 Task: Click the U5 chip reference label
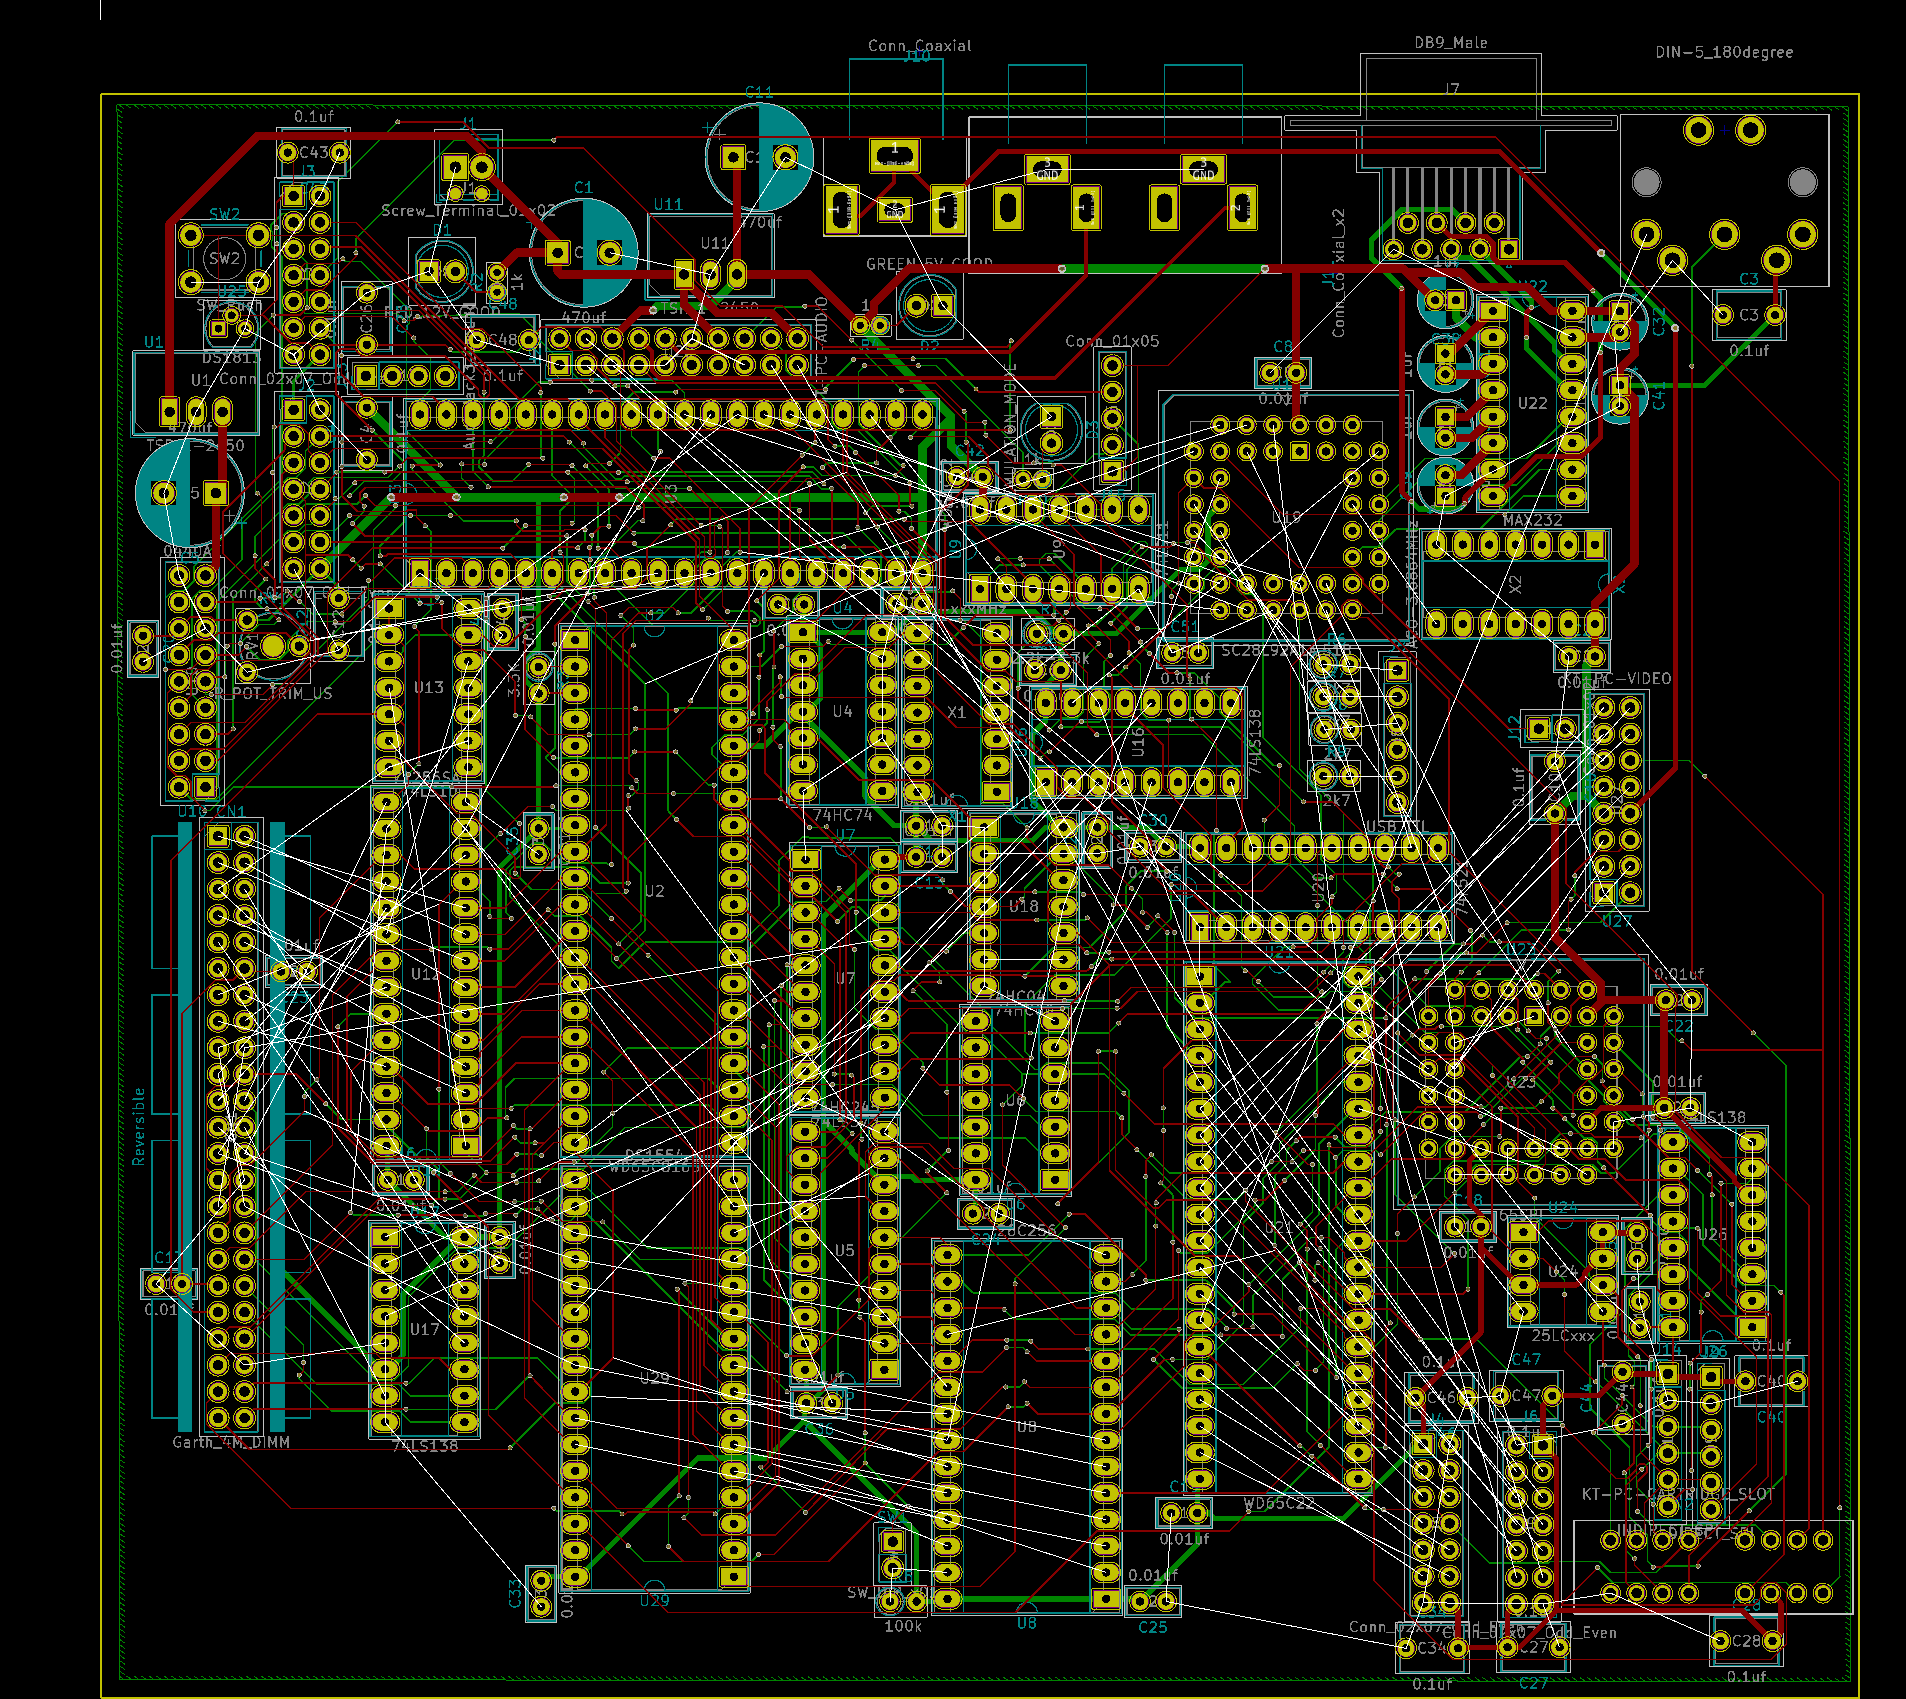pos(844,1250)
